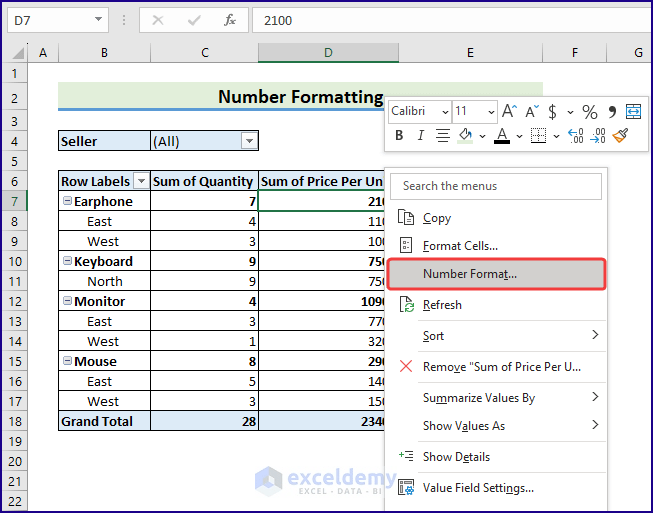653x513 pixels.
Task: Toggle bold in the mini toolbar
Action: pos(399,135)
